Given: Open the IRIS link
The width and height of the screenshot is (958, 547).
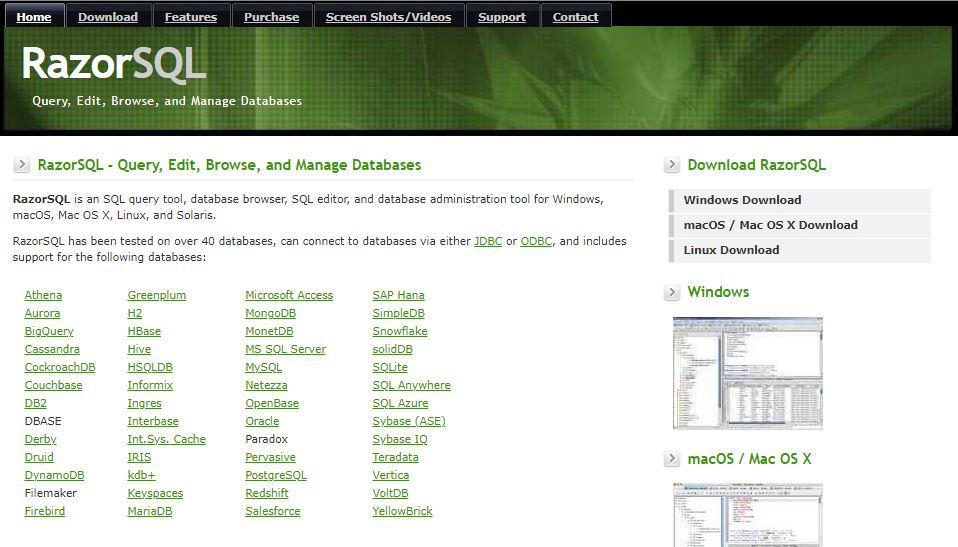Looking at the screenshot, I should pos(139,457).
